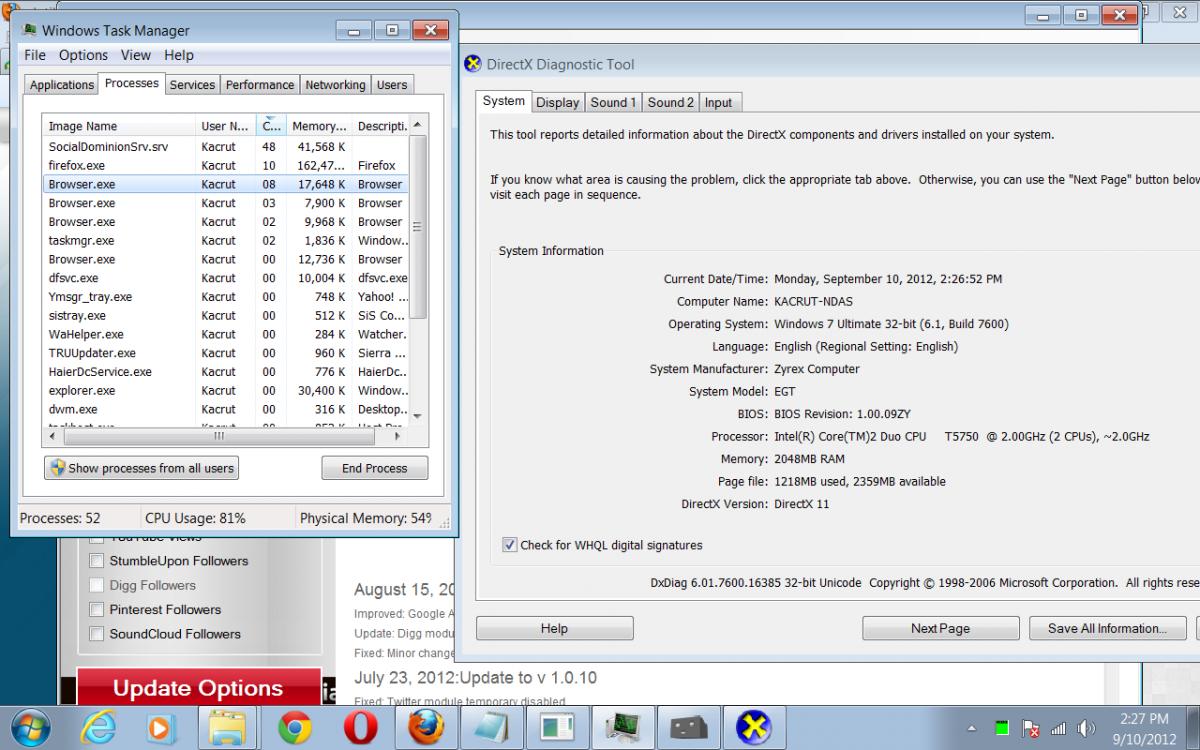This screenshot has height=750, width=1200.
Task: Switch to DirectX Diagnostic taskbar icon
Action: point(754,728)
